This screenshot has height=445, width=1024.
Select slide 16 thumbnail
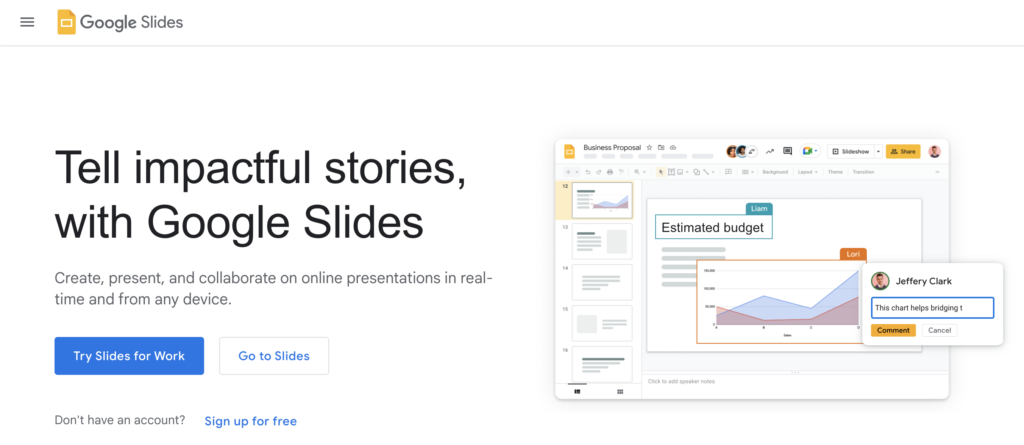click(x=602, y=364)
